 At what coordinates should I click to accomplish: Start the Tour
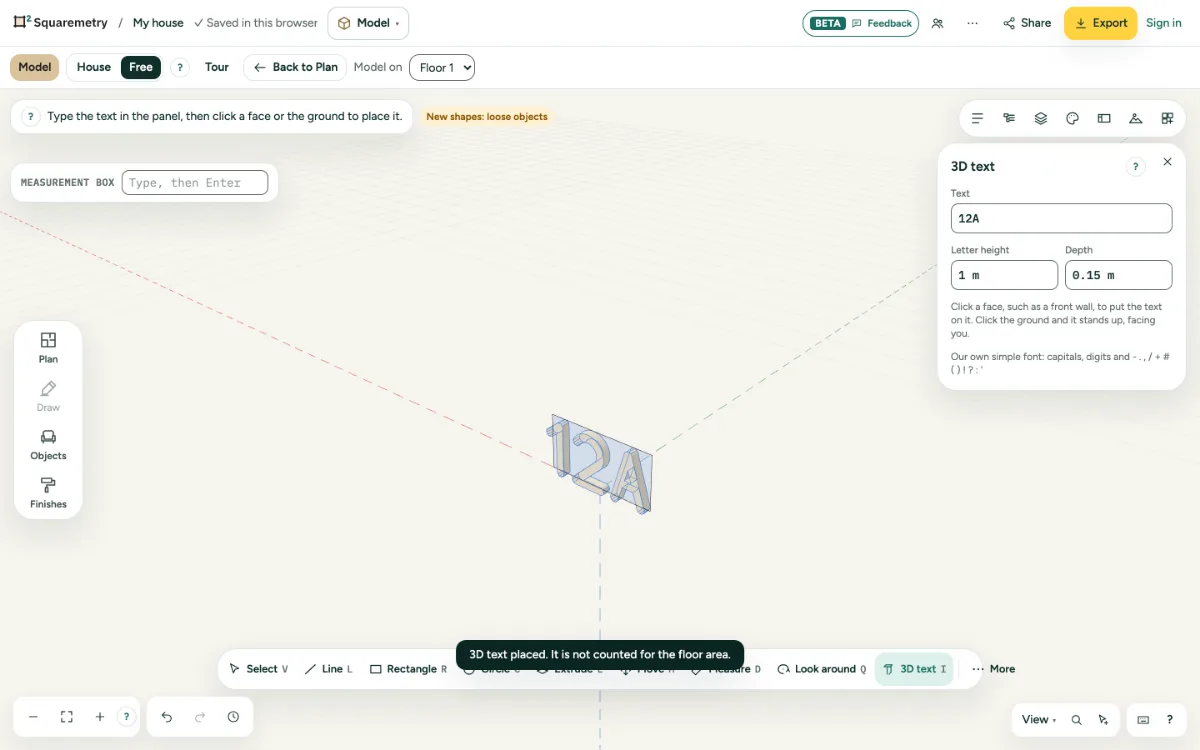click(217, 67)
